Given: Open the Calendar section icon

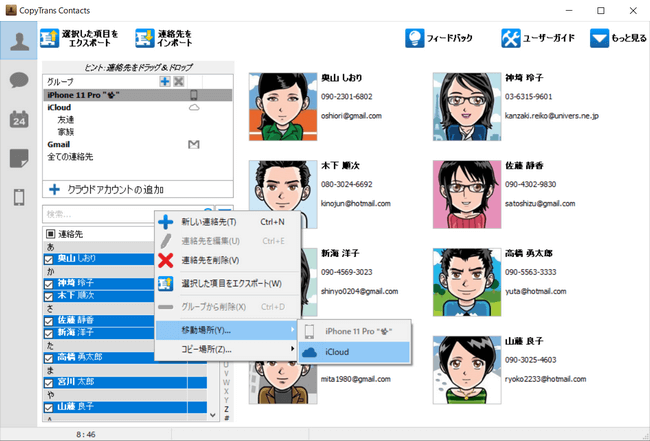Looking at the screenshot, I should (19, 119).
